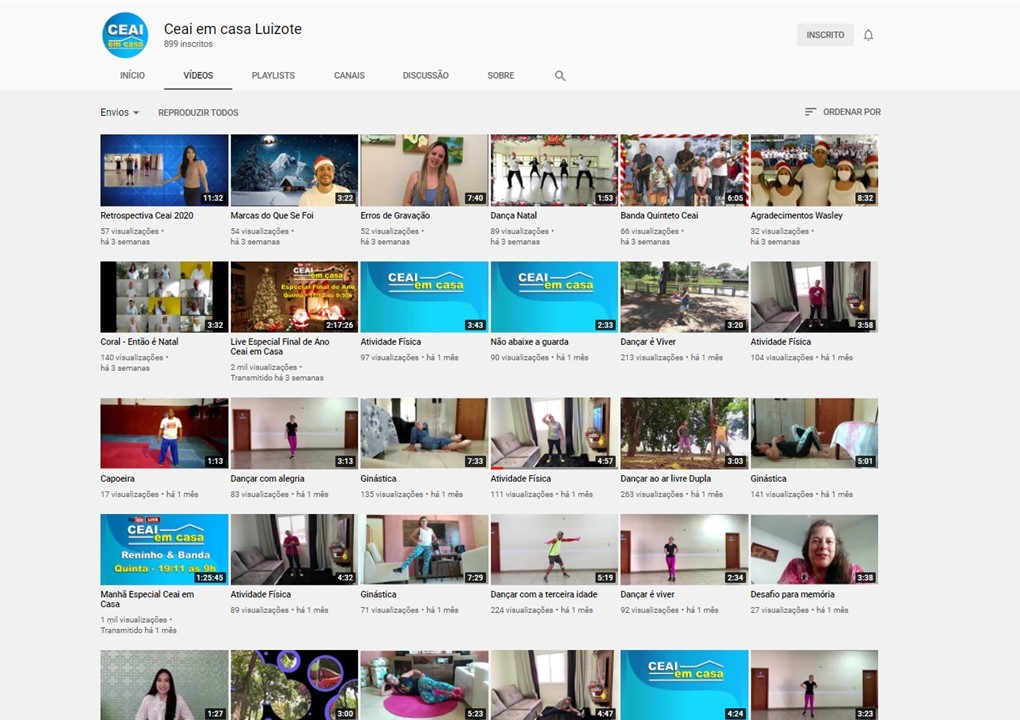Open Agradecimentos Wasley thumbnail

pyautogui.click(x=814, y=170)
